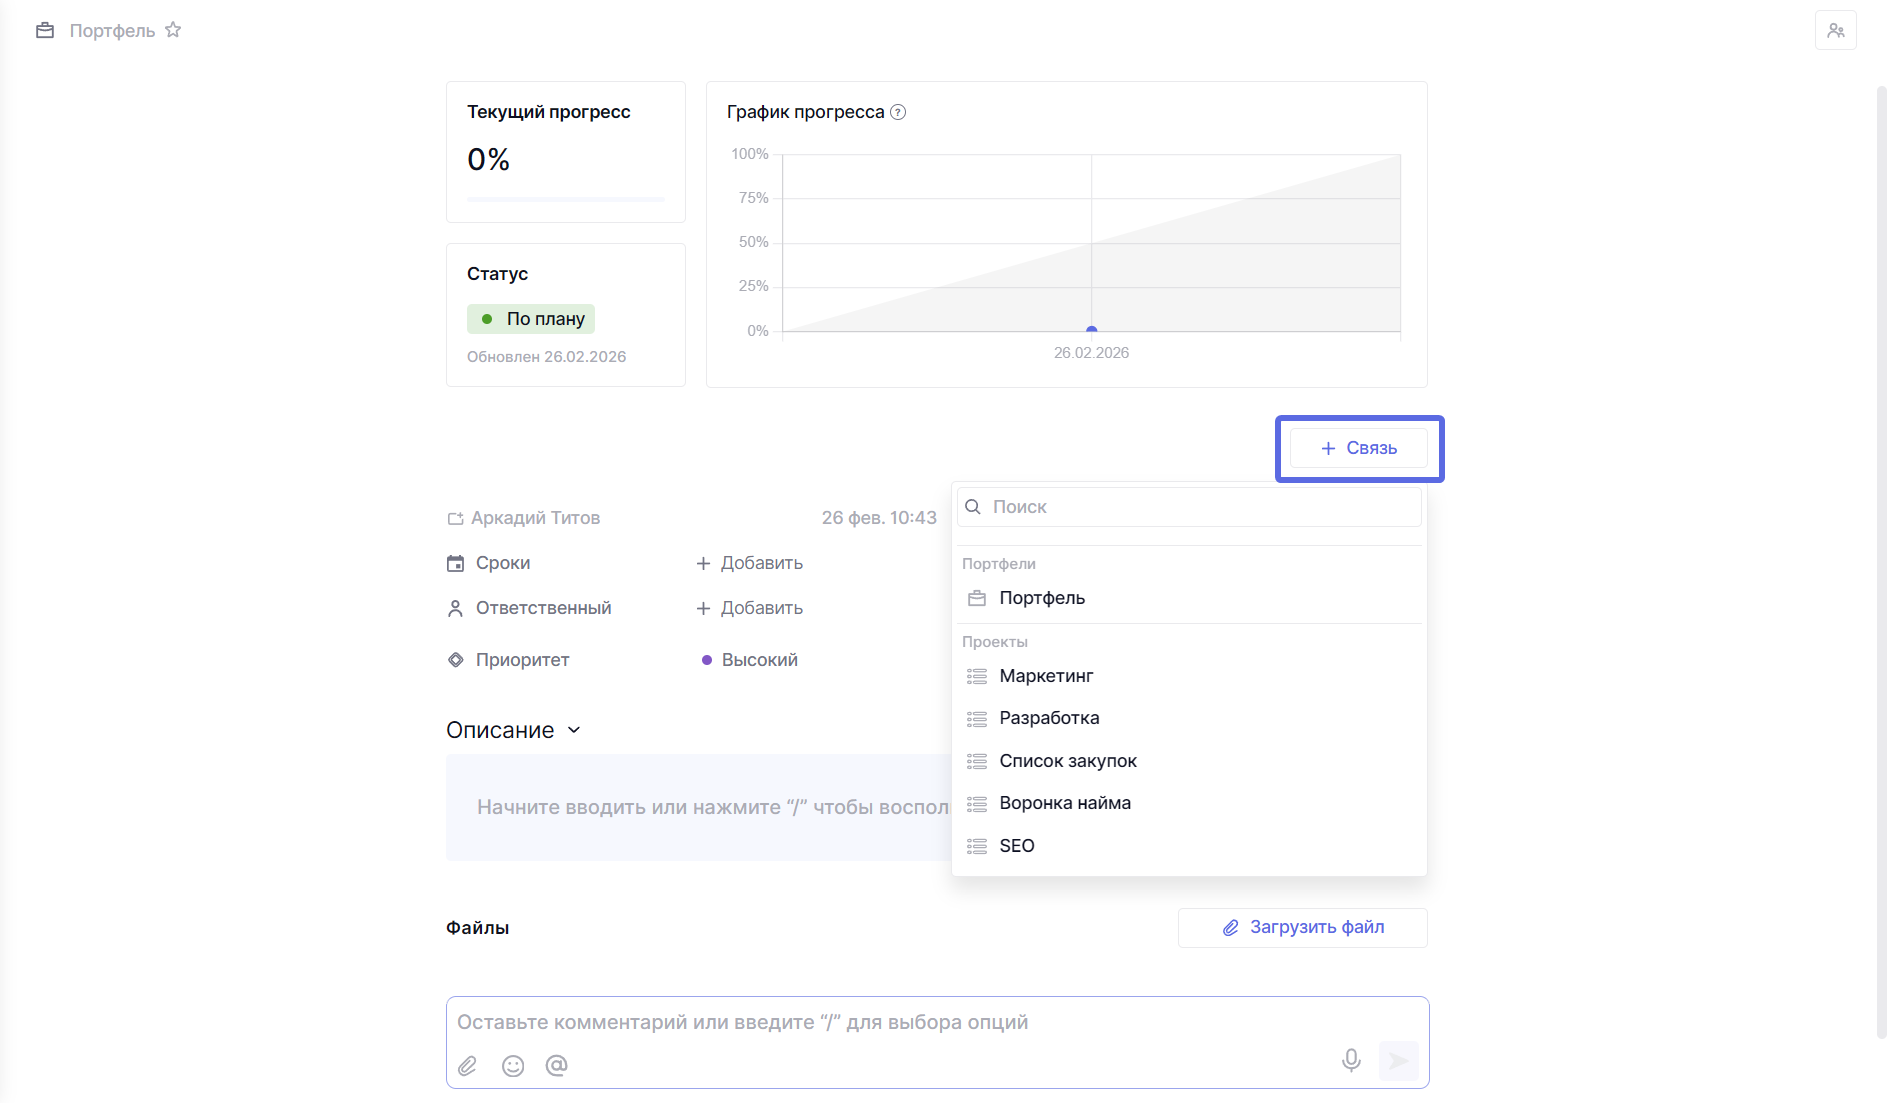Viewport: 1887px width, 1103px height.
Task: Select Маркетинг project from the list
Action: (x=1046, y=676)
